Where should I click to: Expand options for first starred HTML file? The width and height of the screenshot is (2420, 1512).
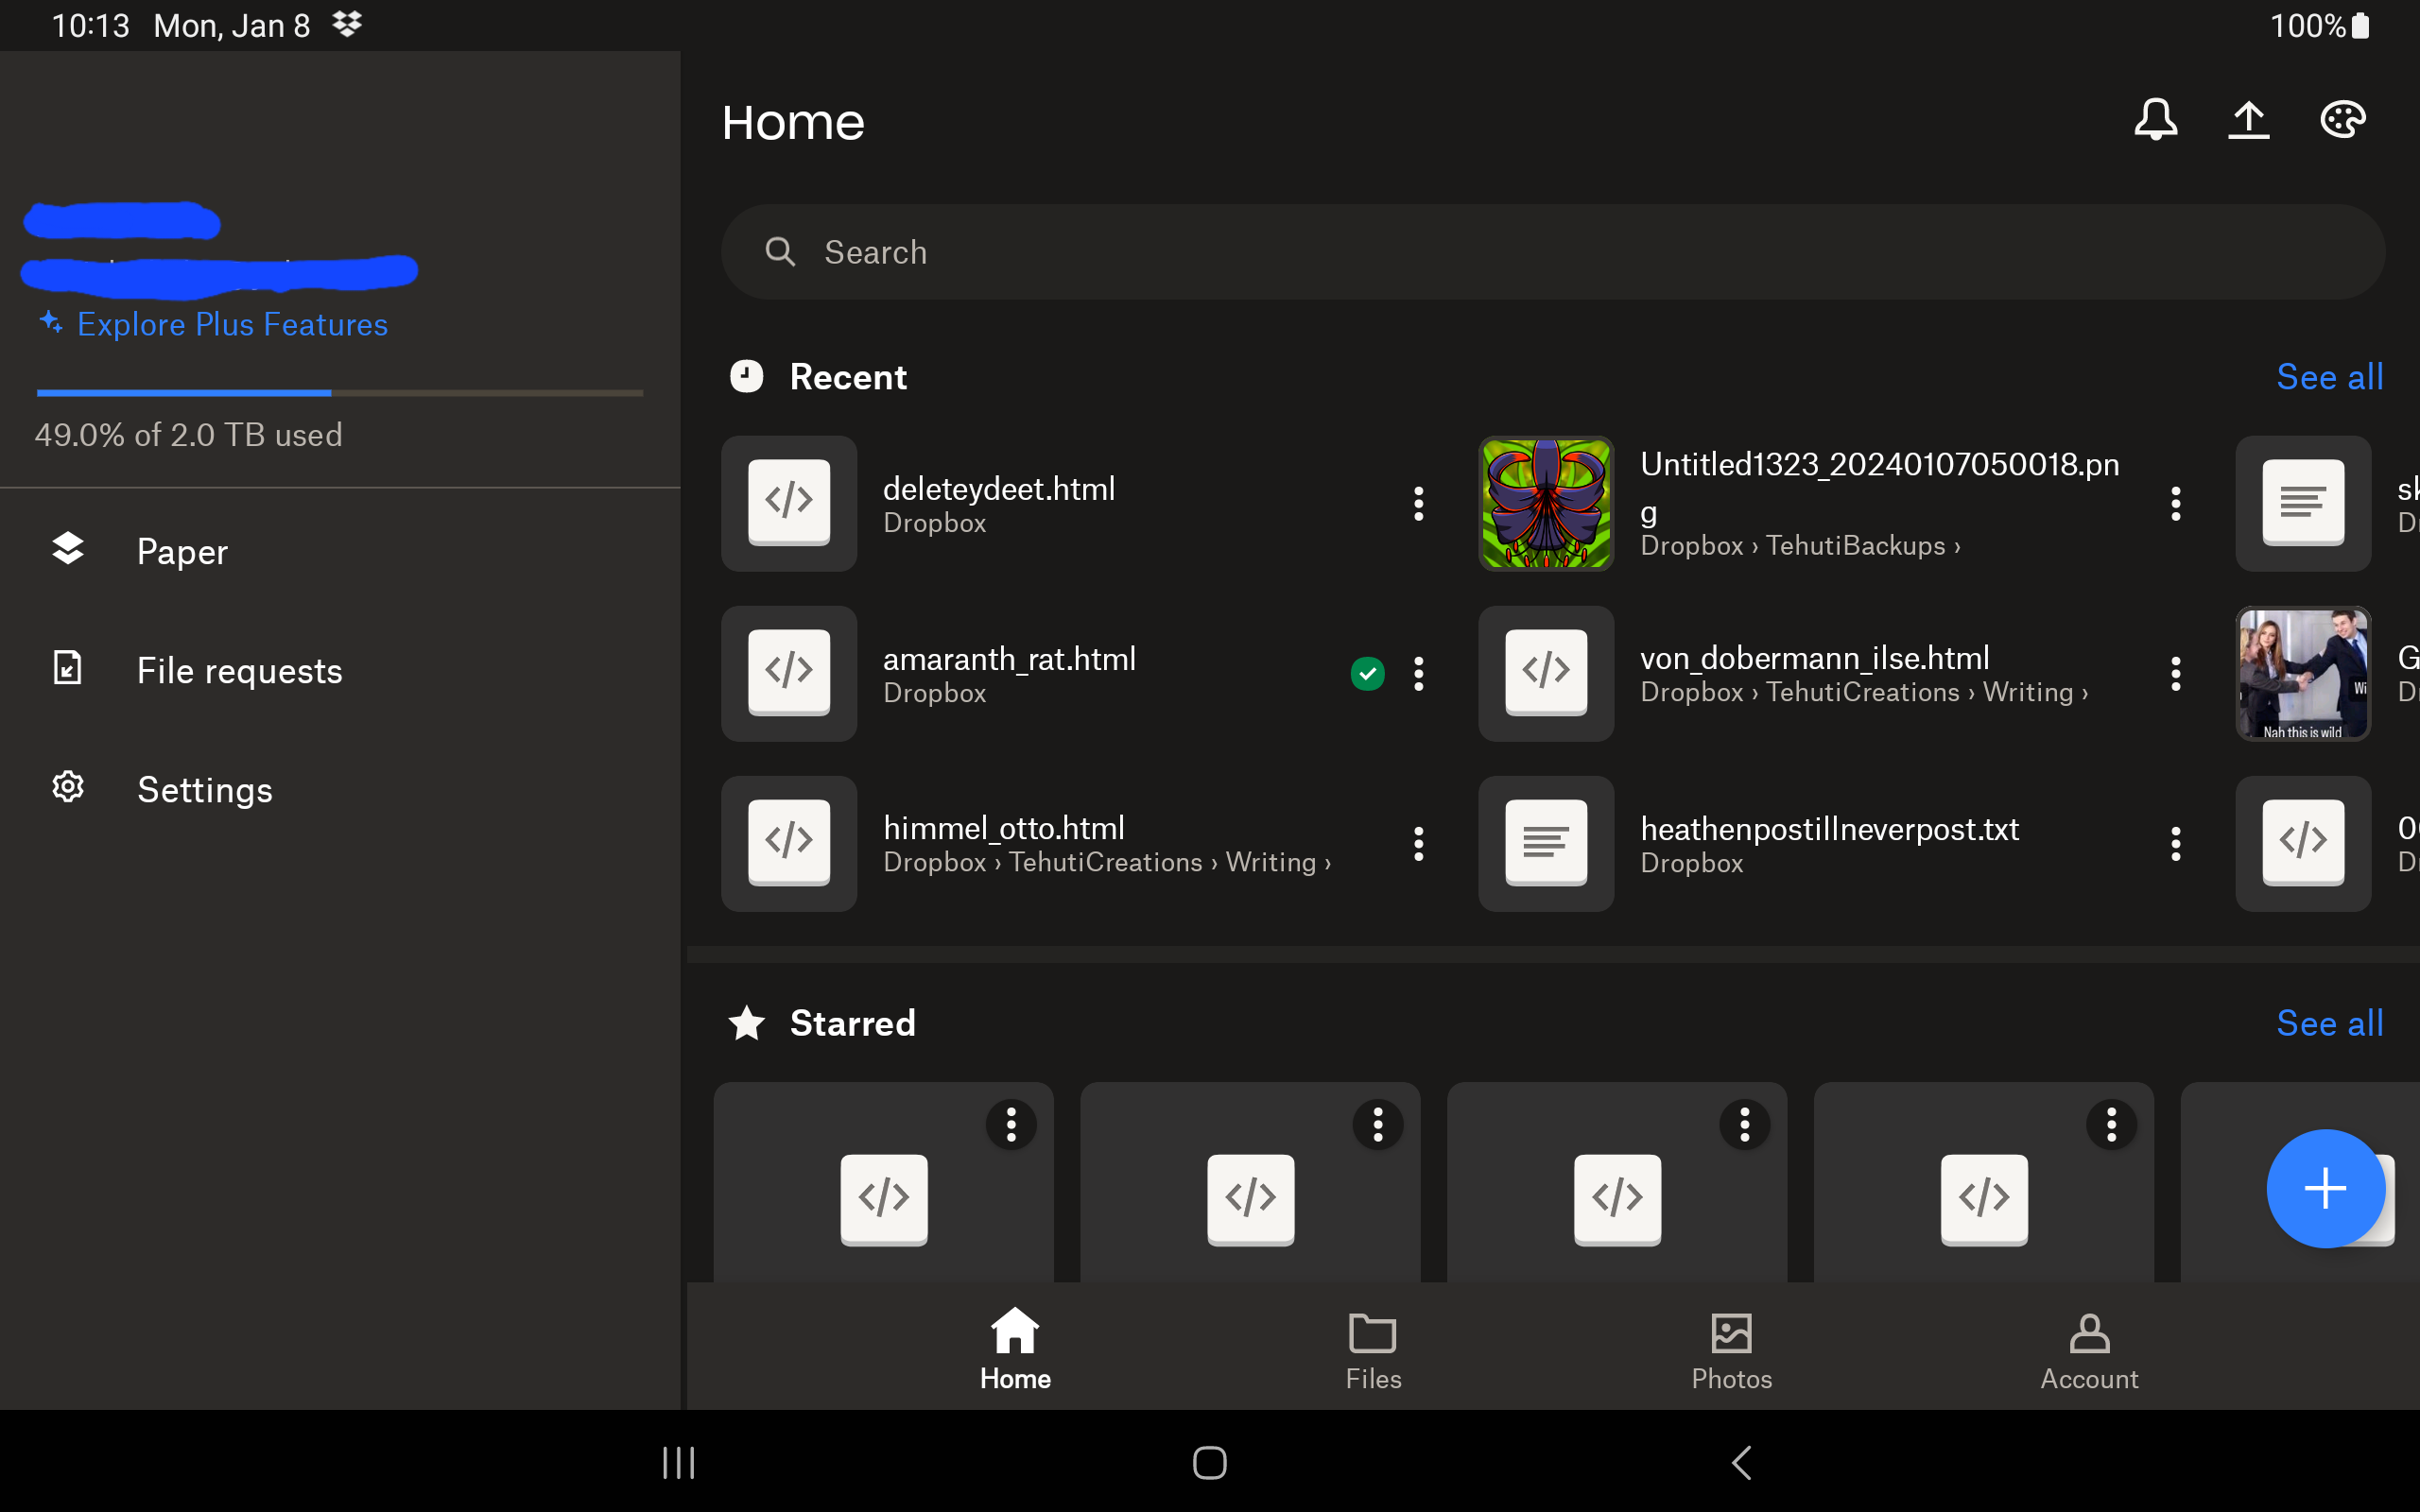coord(1012,1120)
